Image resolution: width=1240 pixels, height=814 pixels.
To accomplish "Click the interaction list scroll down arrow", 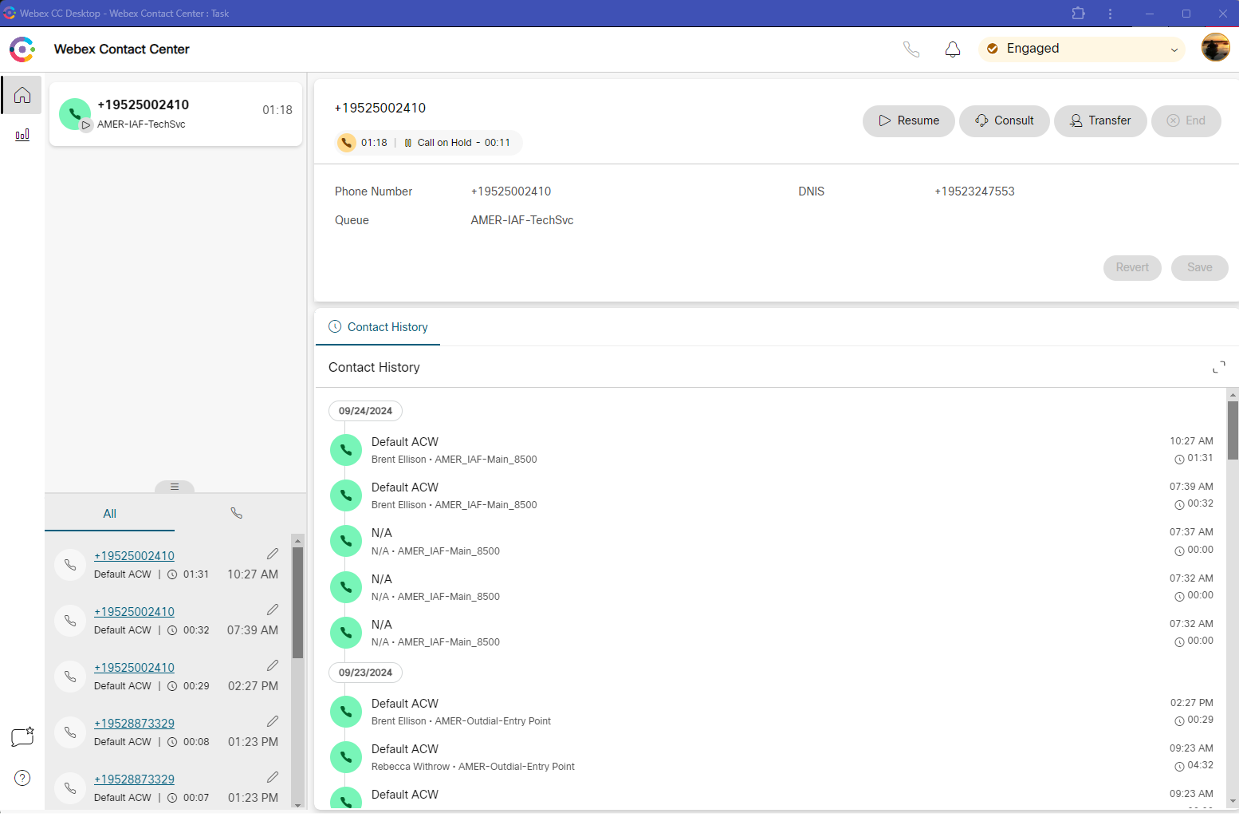I will pos(297,803).
